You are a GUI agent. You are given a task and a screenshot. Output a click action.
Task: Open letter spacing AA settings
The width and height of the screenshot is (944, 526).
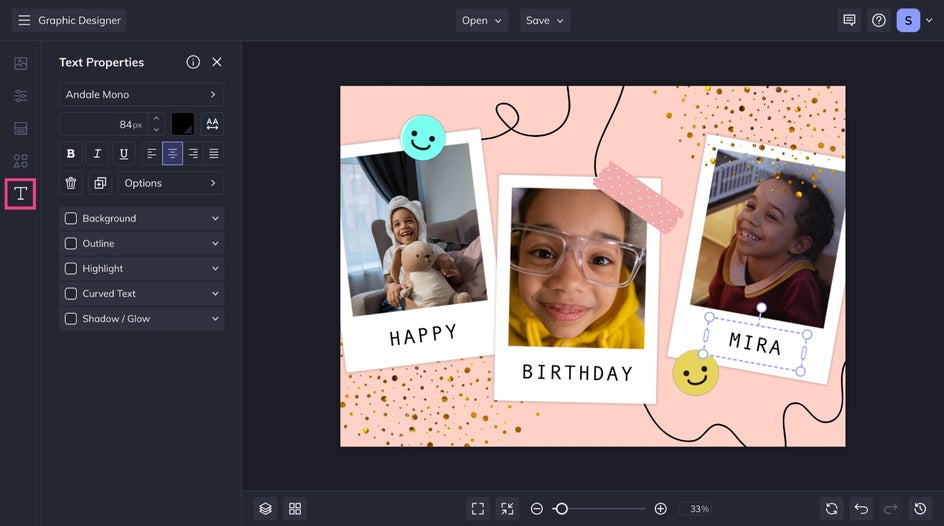click(212, 124)
